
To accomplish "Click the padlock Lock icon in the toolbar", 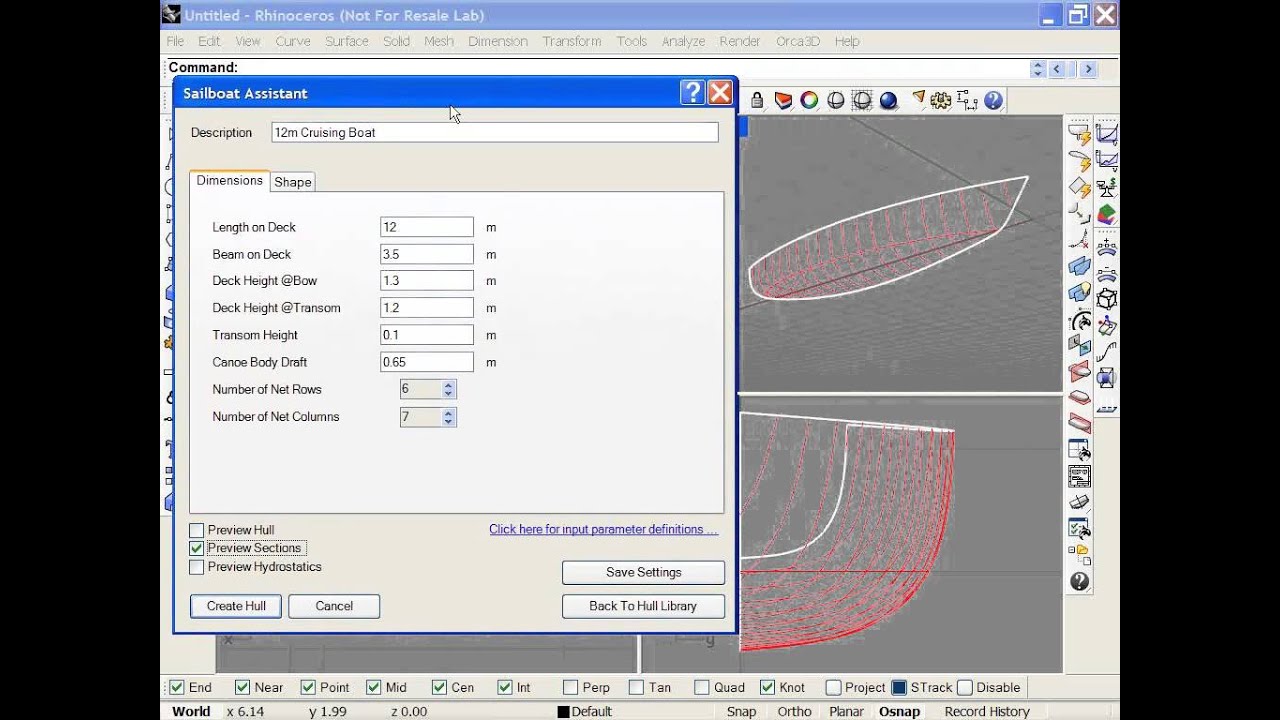I will coord(757,100).
